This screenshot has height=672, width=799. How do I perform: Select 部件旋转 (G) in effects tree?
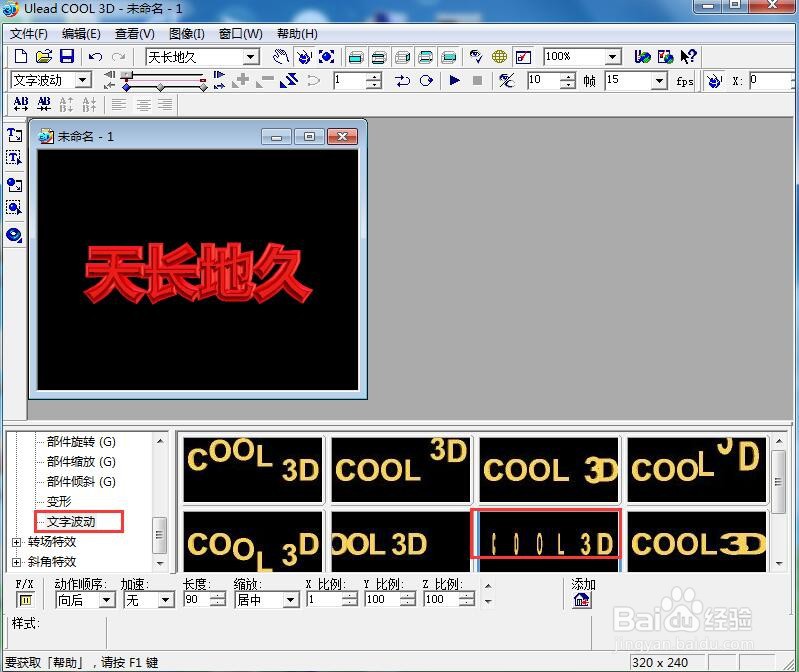pyautogui.click(x=81, y=442)
